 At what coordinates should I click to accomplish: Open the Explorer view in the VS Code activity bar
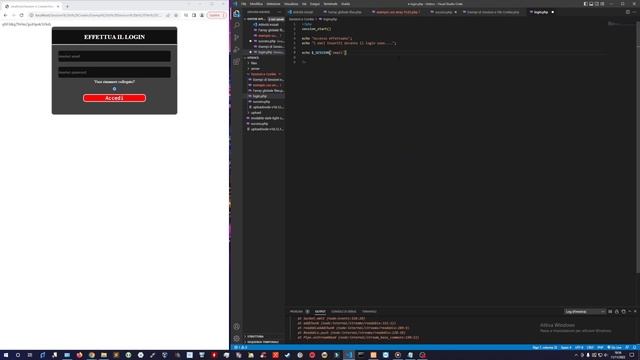pos(237,13)
